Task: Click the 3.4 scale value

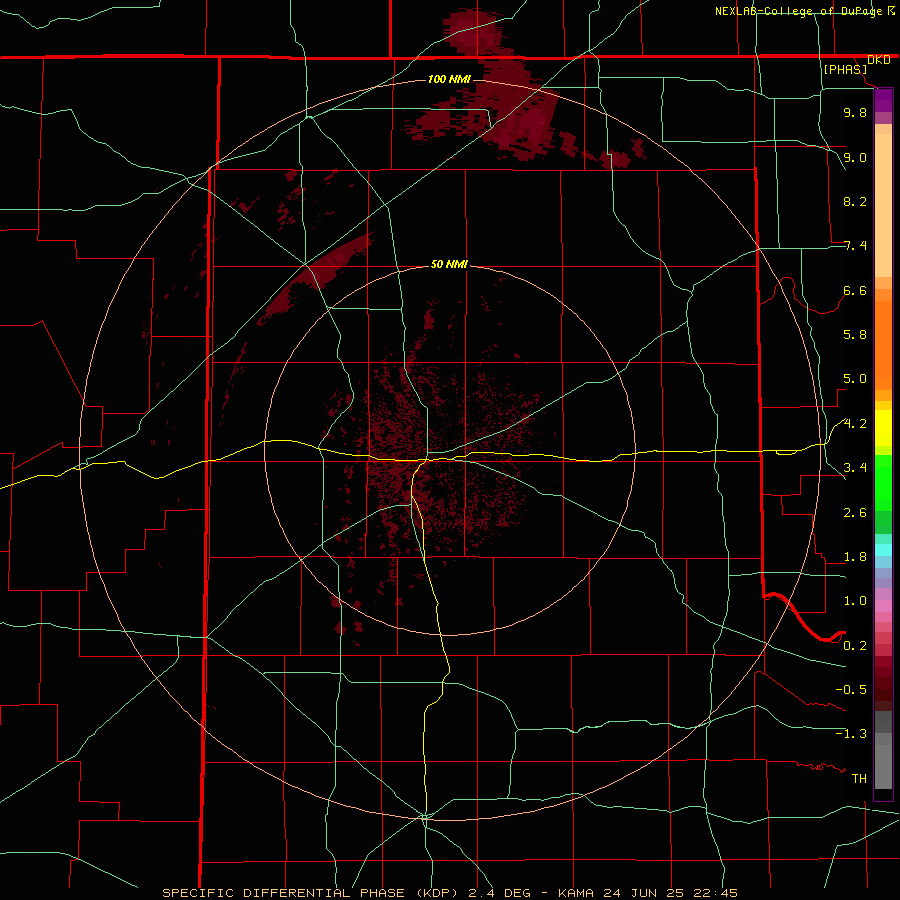Action: click(x=855, y=468)
